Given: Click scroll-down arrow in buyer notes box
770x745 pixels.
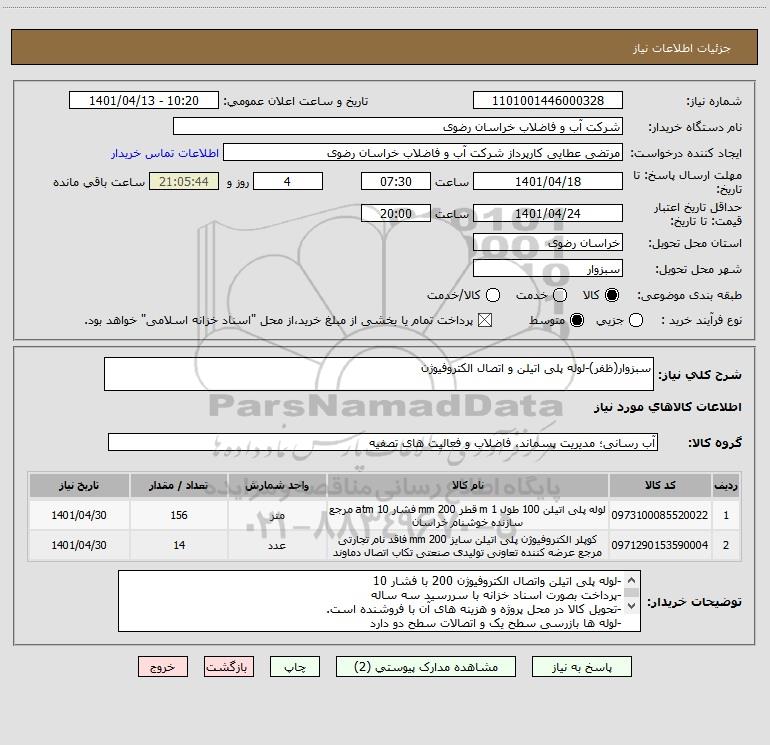Looking at the screenshot, I should [632, 606].
